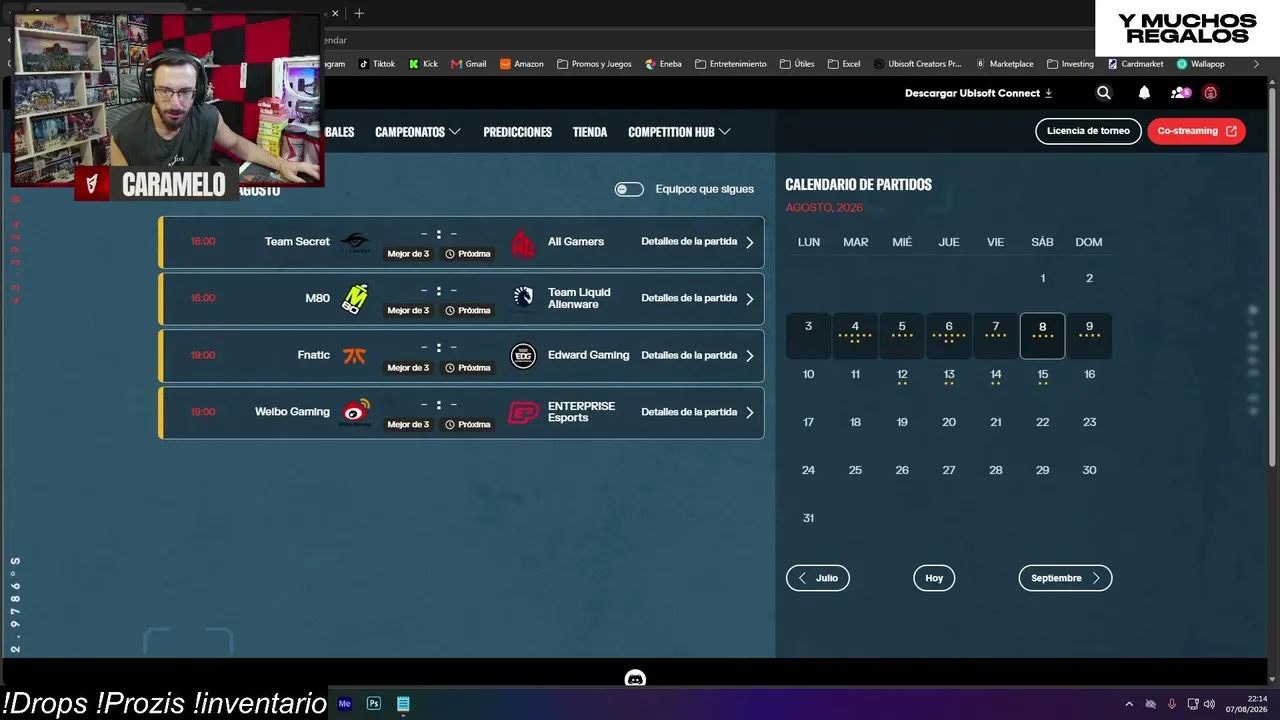Select August 5 in the calendar
This screenshot has width=1280, height=720.
[902, 335]
